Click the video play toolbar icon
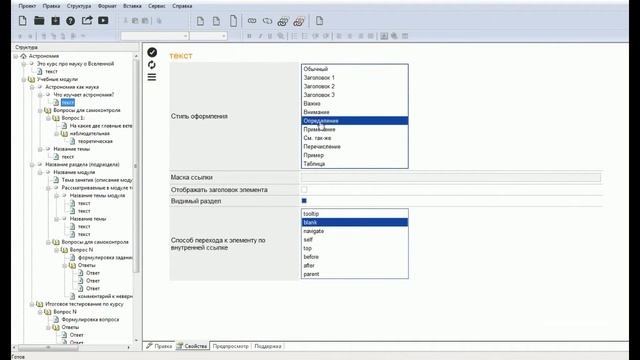The image size is (640, 360). [103, 20]
